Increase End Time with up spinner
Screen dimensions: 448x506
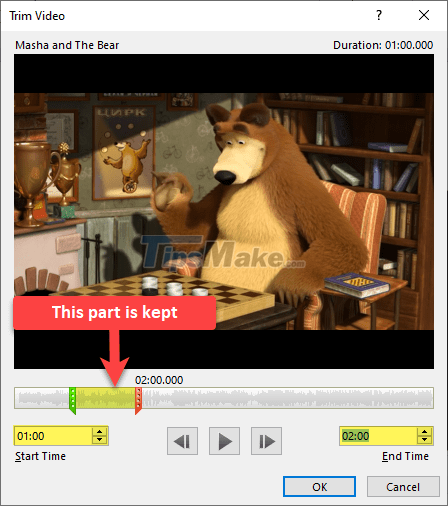point(424,432)
